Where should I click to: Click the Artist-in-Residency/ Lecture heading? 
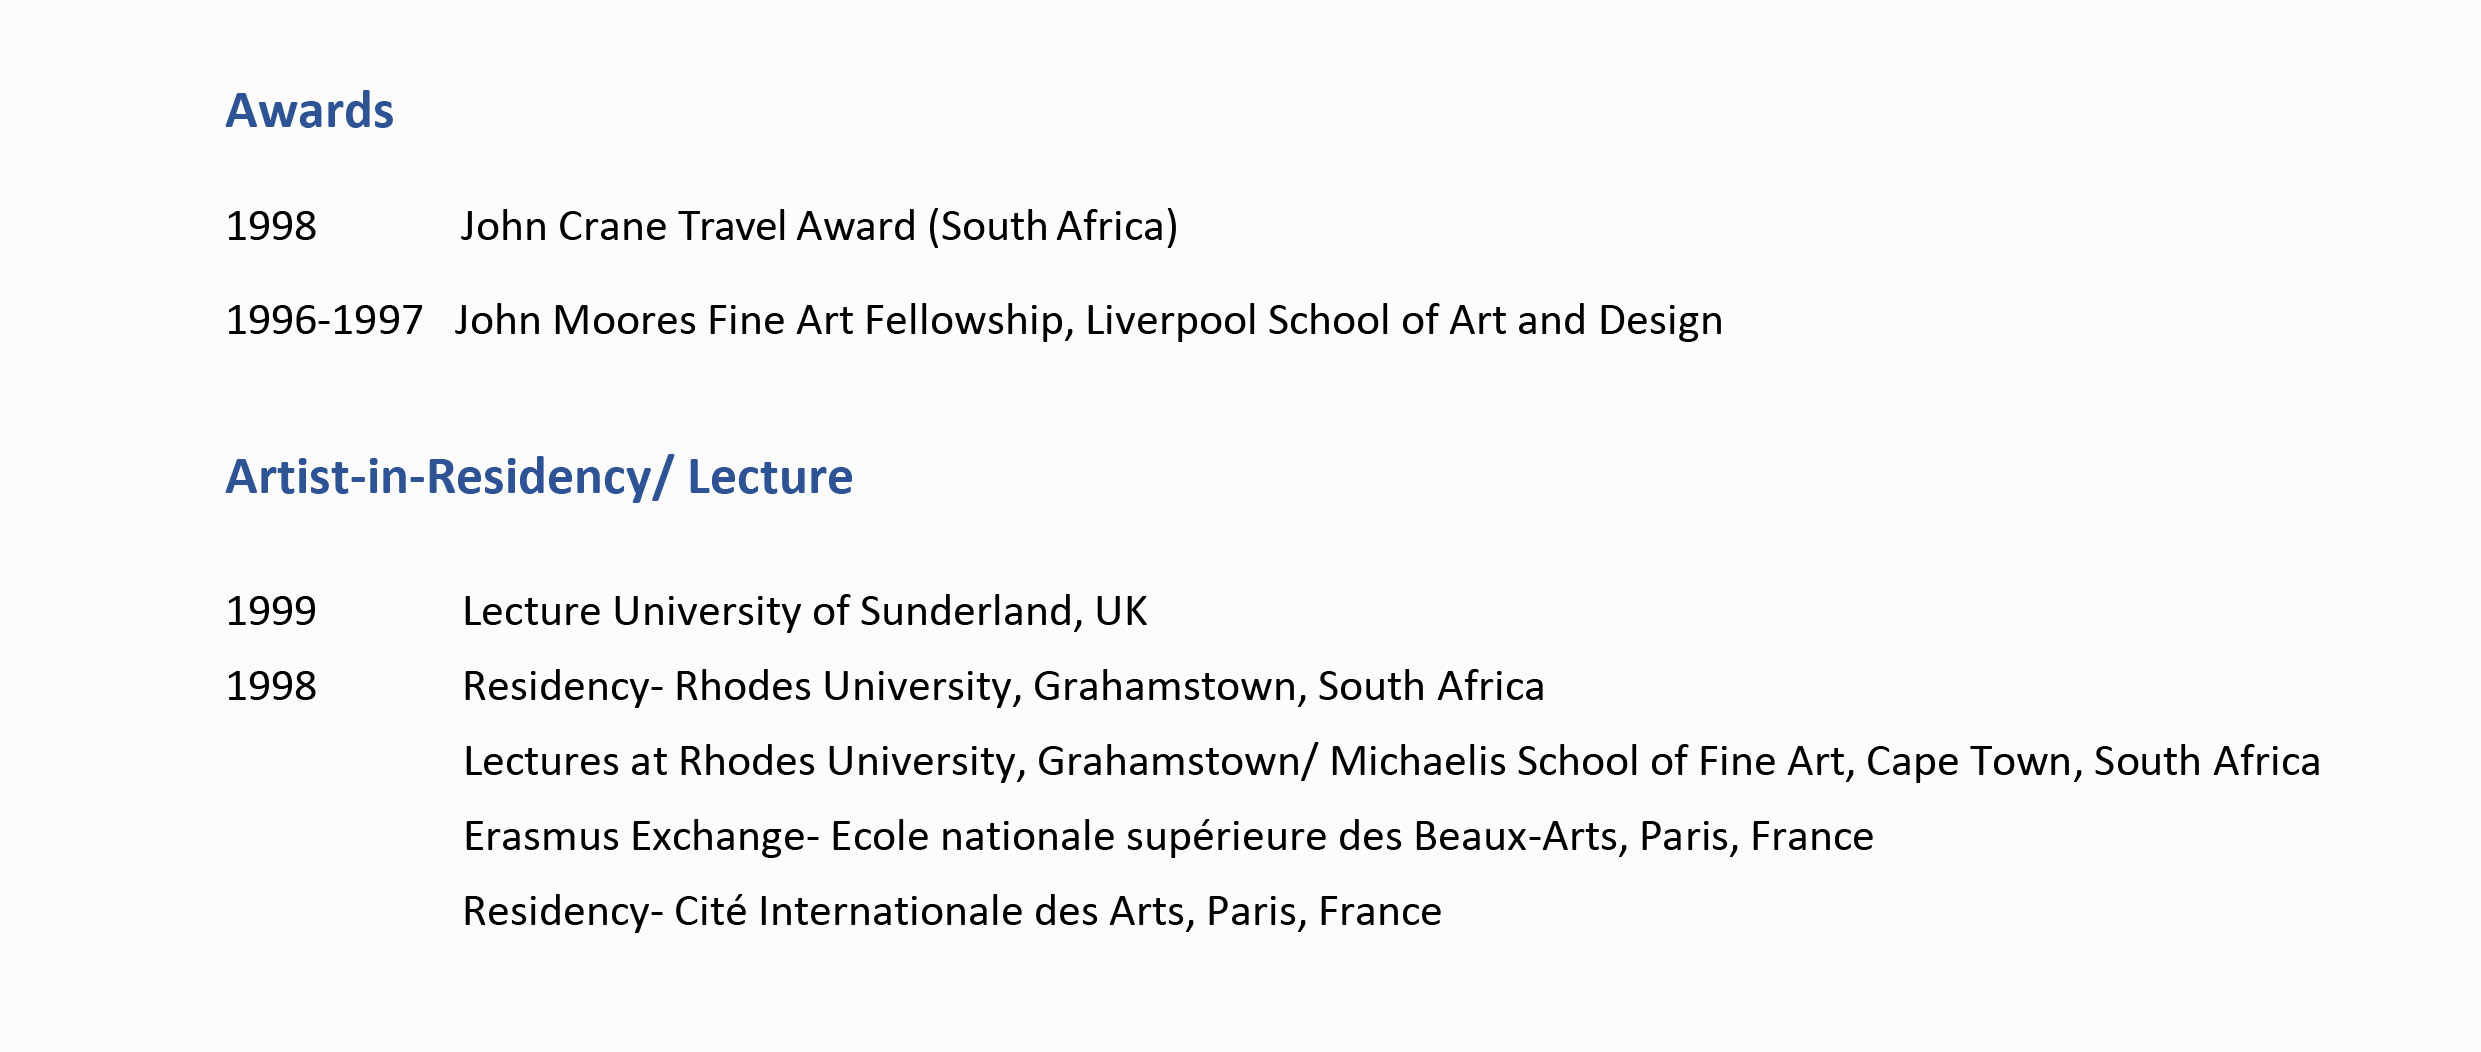(x=539, y=477)
